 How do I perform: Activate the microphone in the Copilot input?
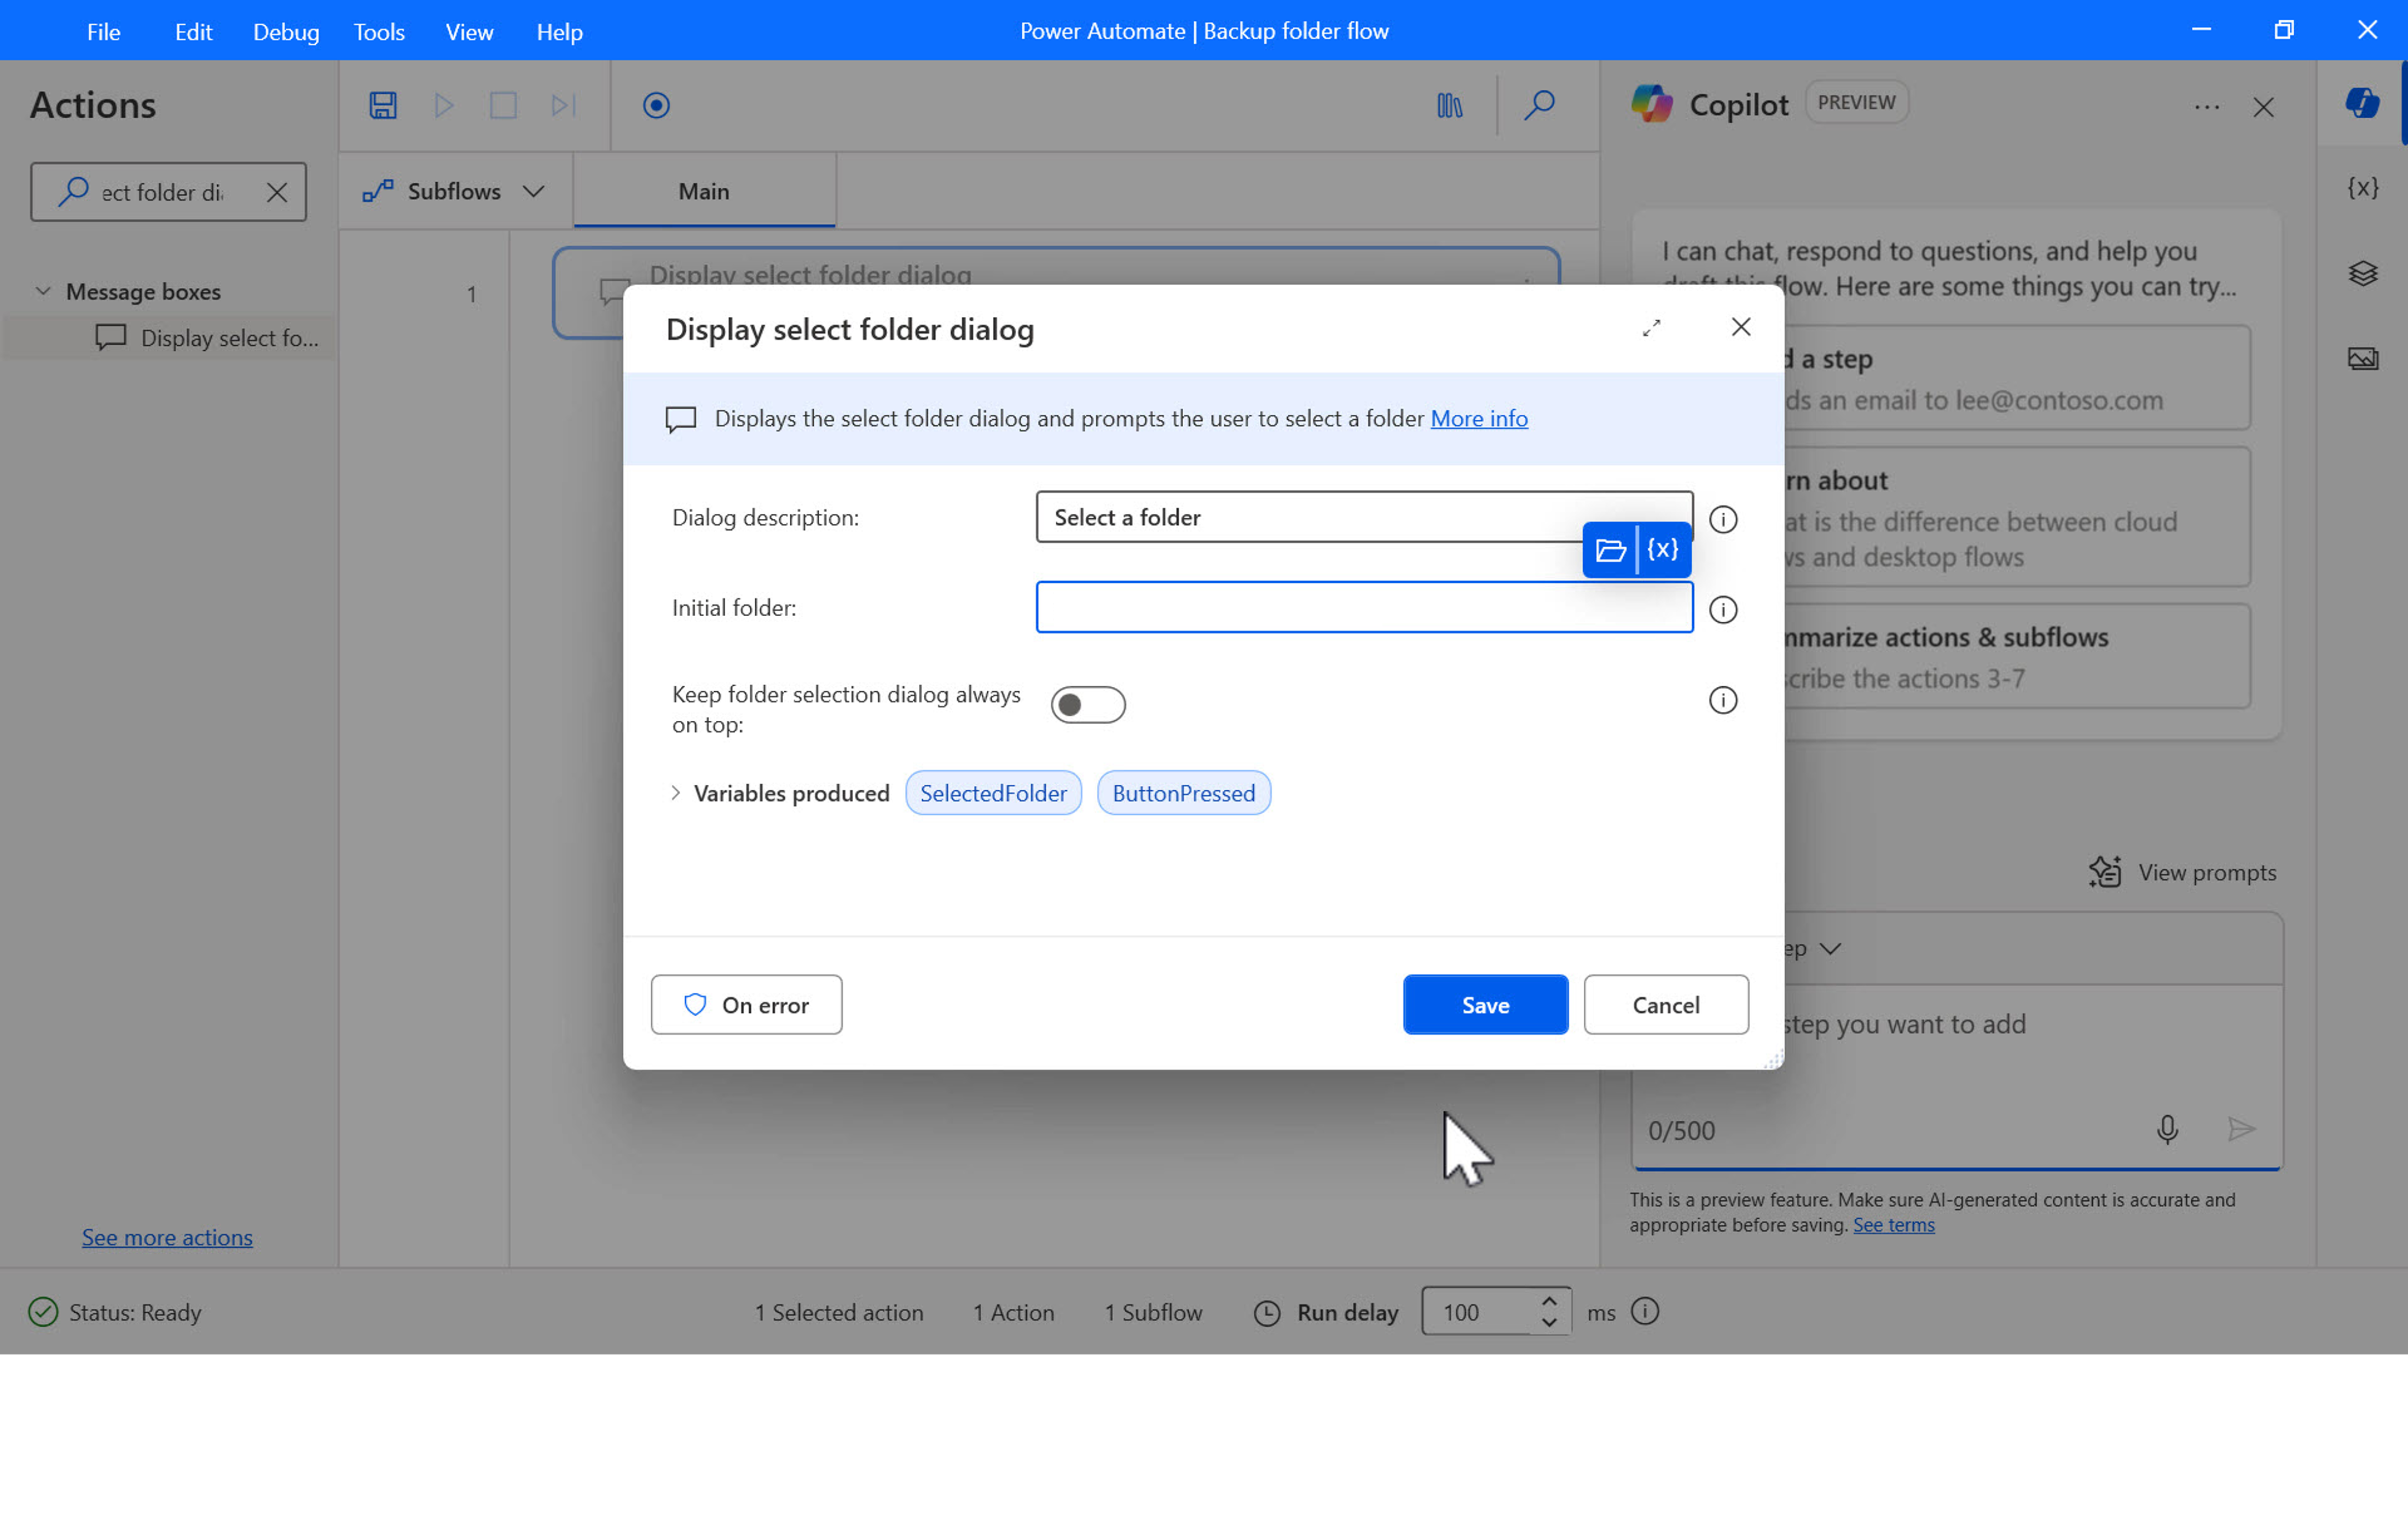tap(2168, 1130)
